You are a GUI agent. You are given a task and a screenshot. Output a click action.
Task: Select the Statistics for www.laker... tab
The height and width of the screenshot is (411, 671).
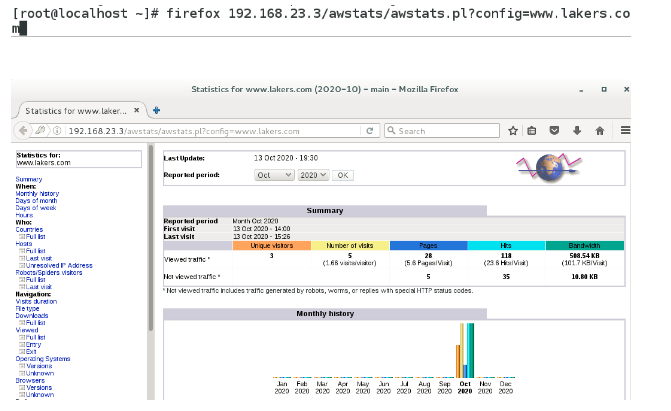pos(81,111)
